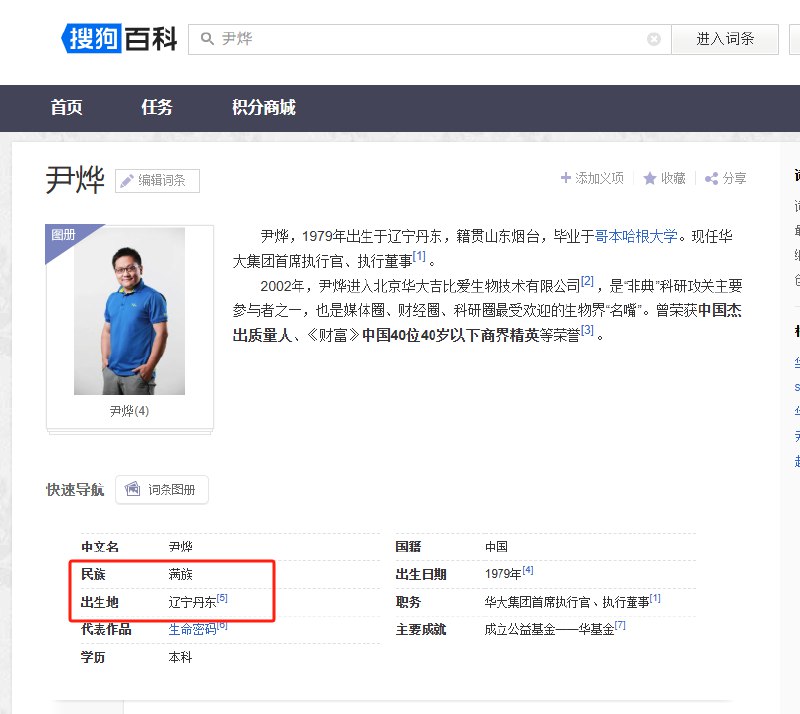Clear the search box with the X icon
800x714 pixels.
click(654, 39)
